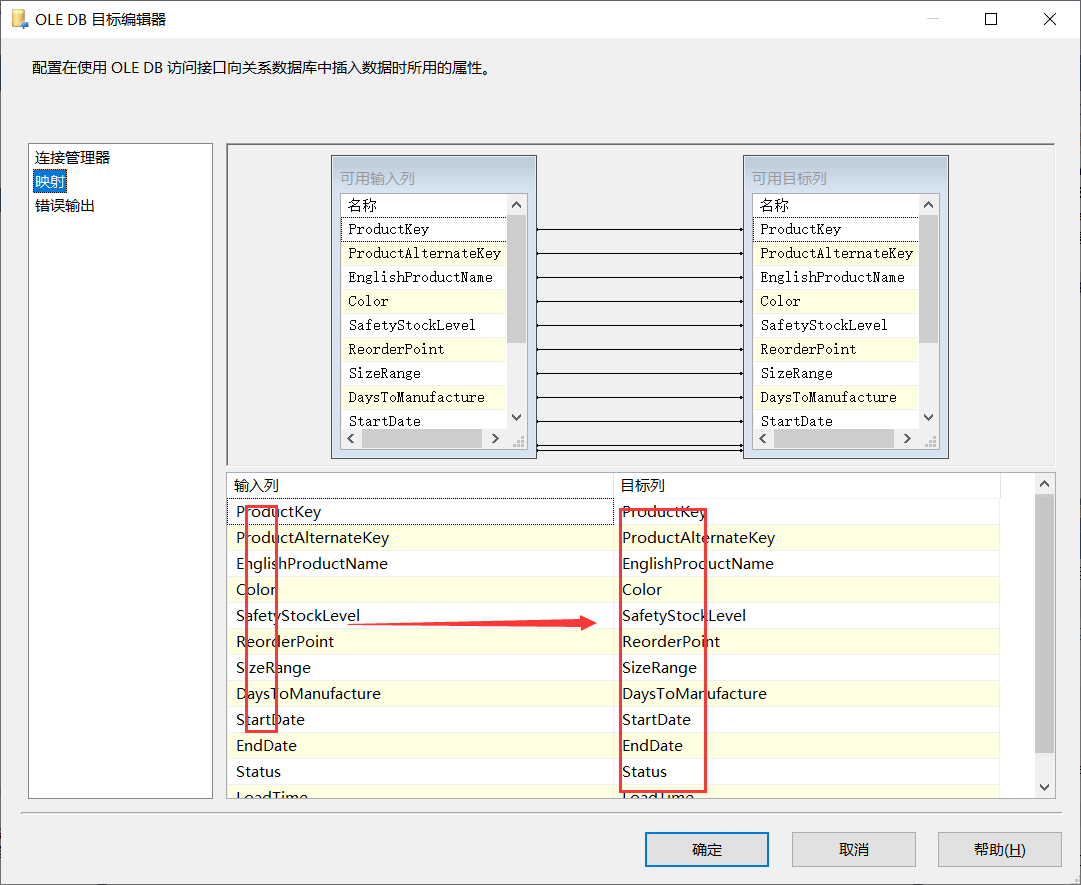This screenshot has height=885, width=1081.
Task: Click the left arrow under 可用目标列 list
Action: (x=763, y=438)
